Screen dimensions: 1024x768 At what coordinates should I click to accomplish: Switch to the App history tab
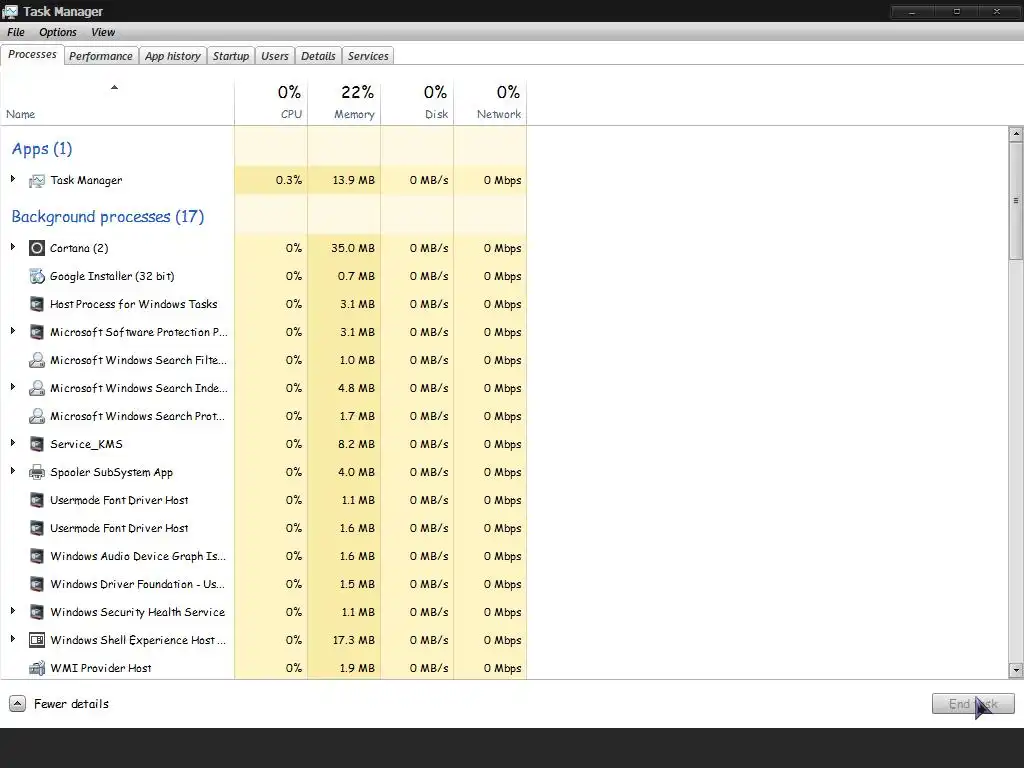pyautogui.click(x=172, y=56)
